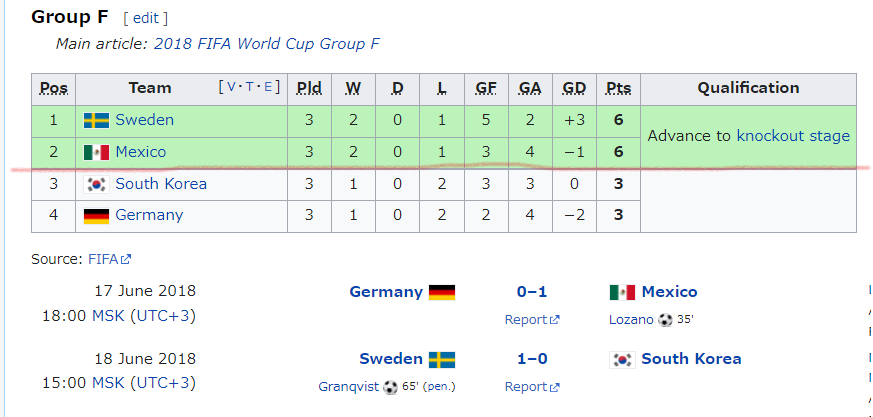Click Germany flag in the 17 June match

pyautogui.click(x=442, y=292)
